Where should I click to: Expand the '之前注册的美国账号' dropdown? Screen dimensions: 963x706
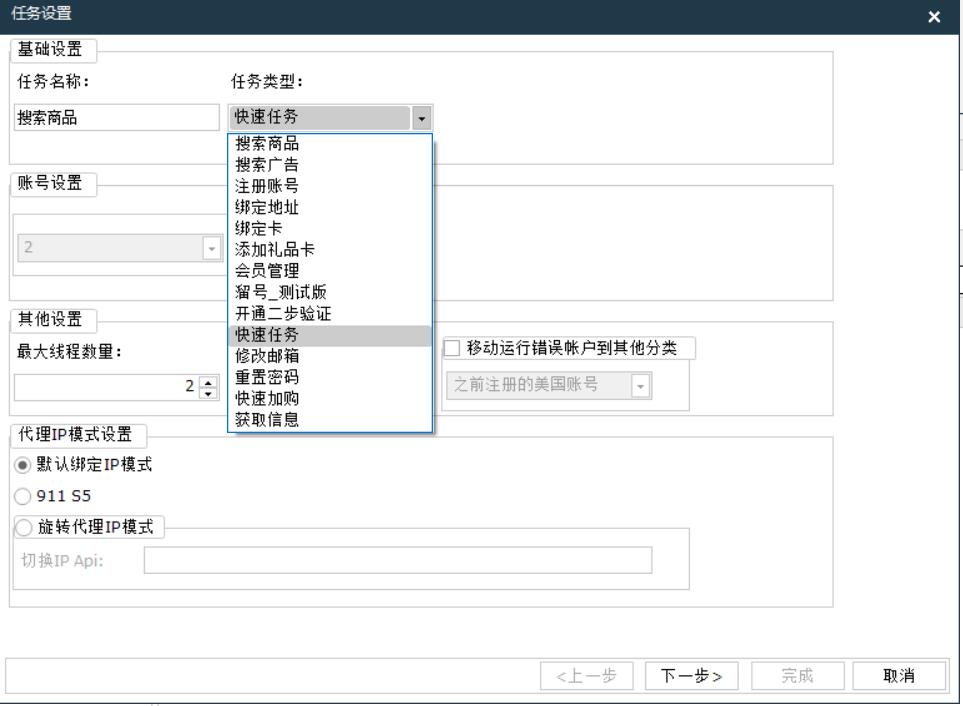point(640,385)
